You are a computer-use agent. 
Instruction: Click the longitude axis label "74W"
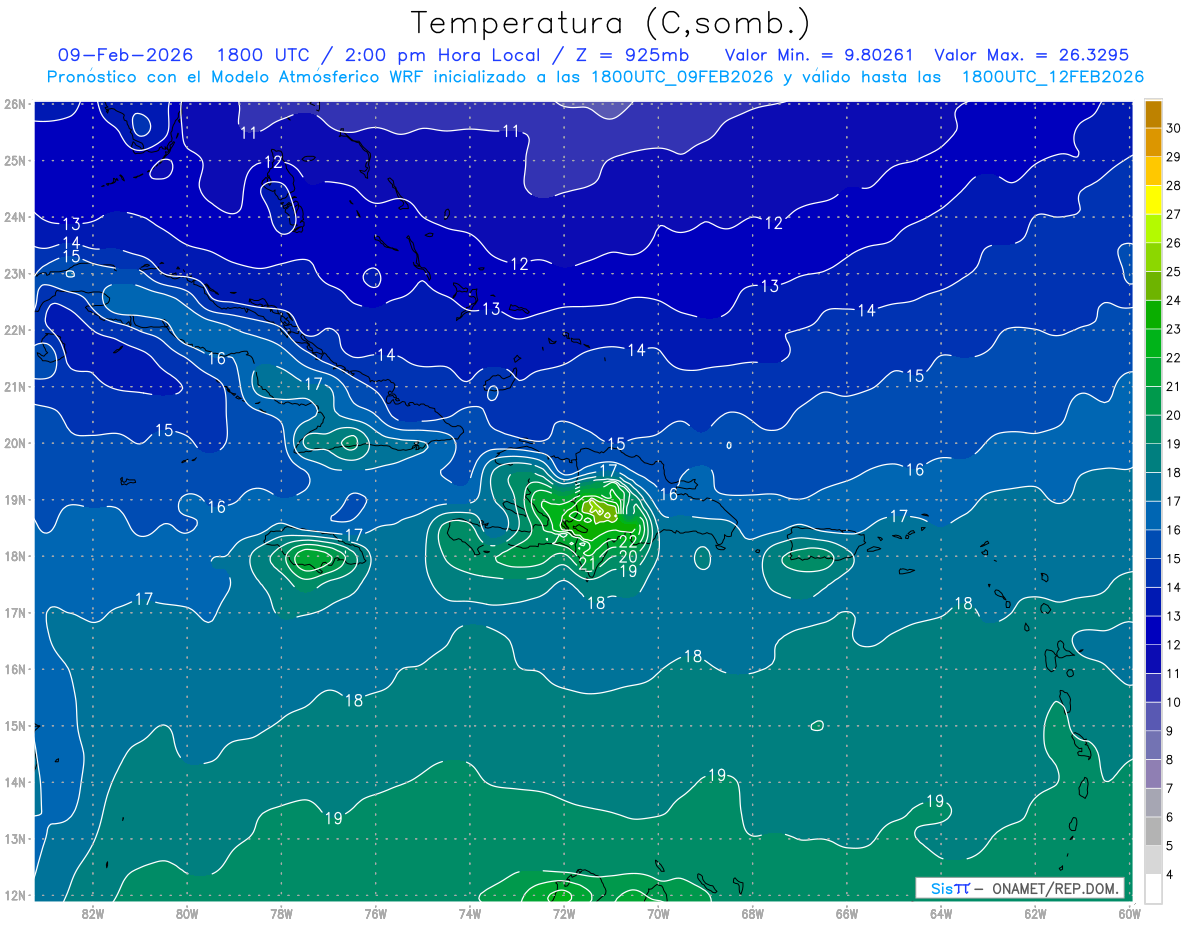pos(470,914)
